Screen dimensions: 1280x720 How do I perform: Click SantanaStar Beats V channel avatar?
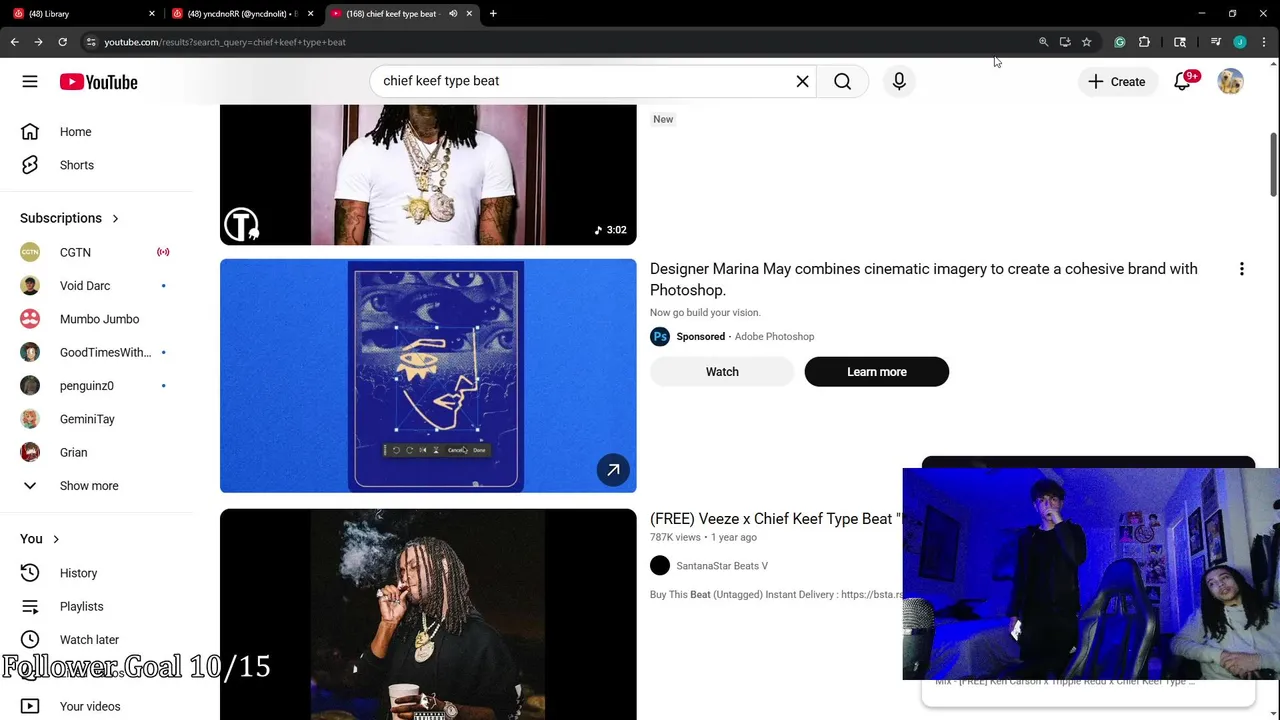tap(660, 566)
